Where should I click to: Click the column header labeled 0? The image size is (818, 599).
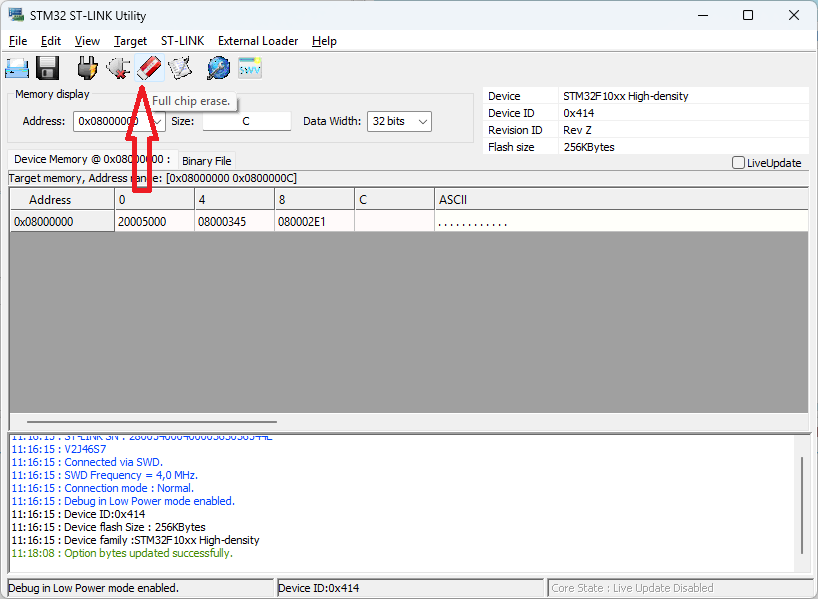pyautogui.click(x=154, y=200)
